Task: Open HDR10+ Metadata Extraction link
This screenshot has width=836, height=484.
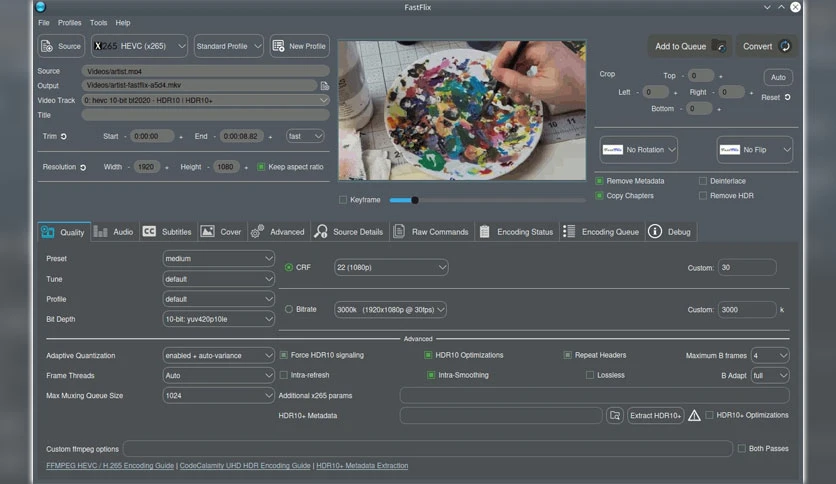Action: [362, 466]
